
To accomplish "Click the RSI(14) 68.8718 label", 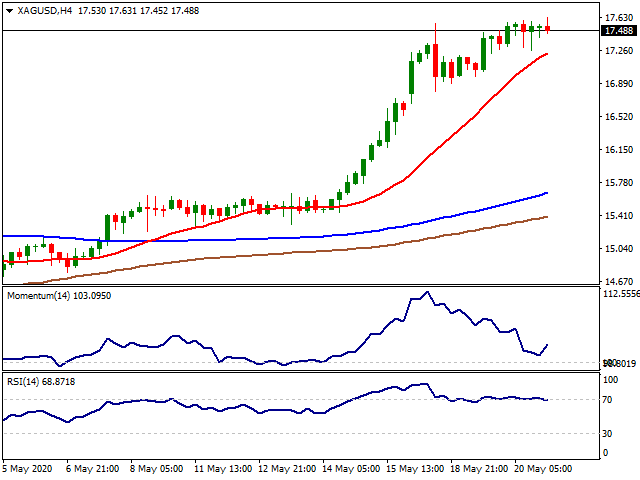I will (x=41, y=382).
